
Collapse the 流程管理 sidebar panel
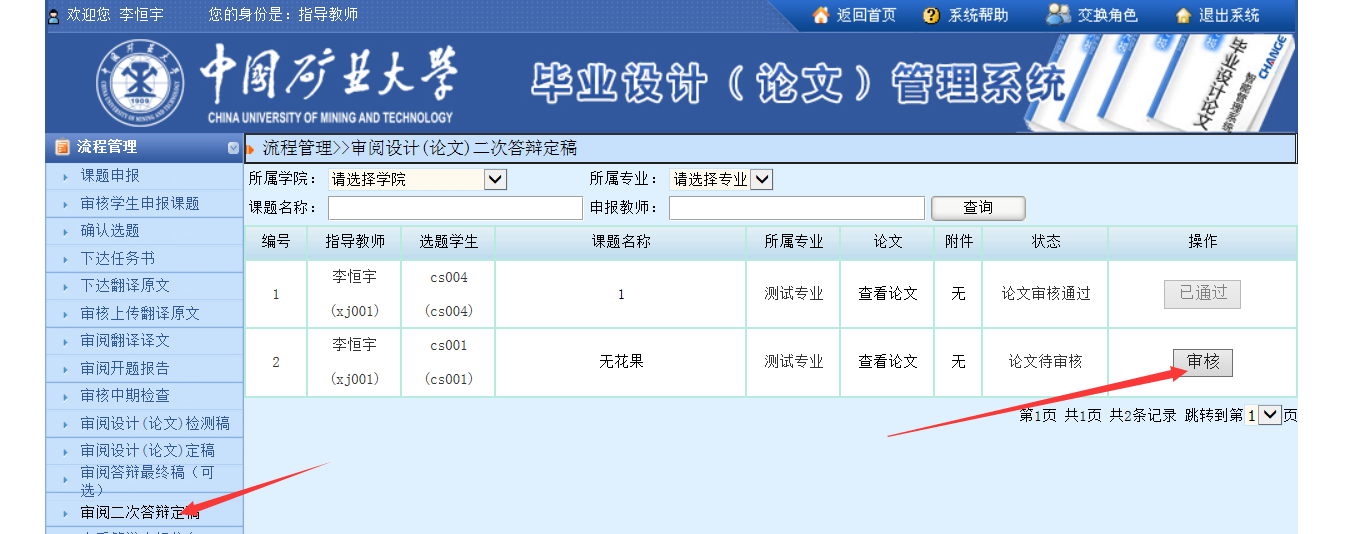pos(234,148)
